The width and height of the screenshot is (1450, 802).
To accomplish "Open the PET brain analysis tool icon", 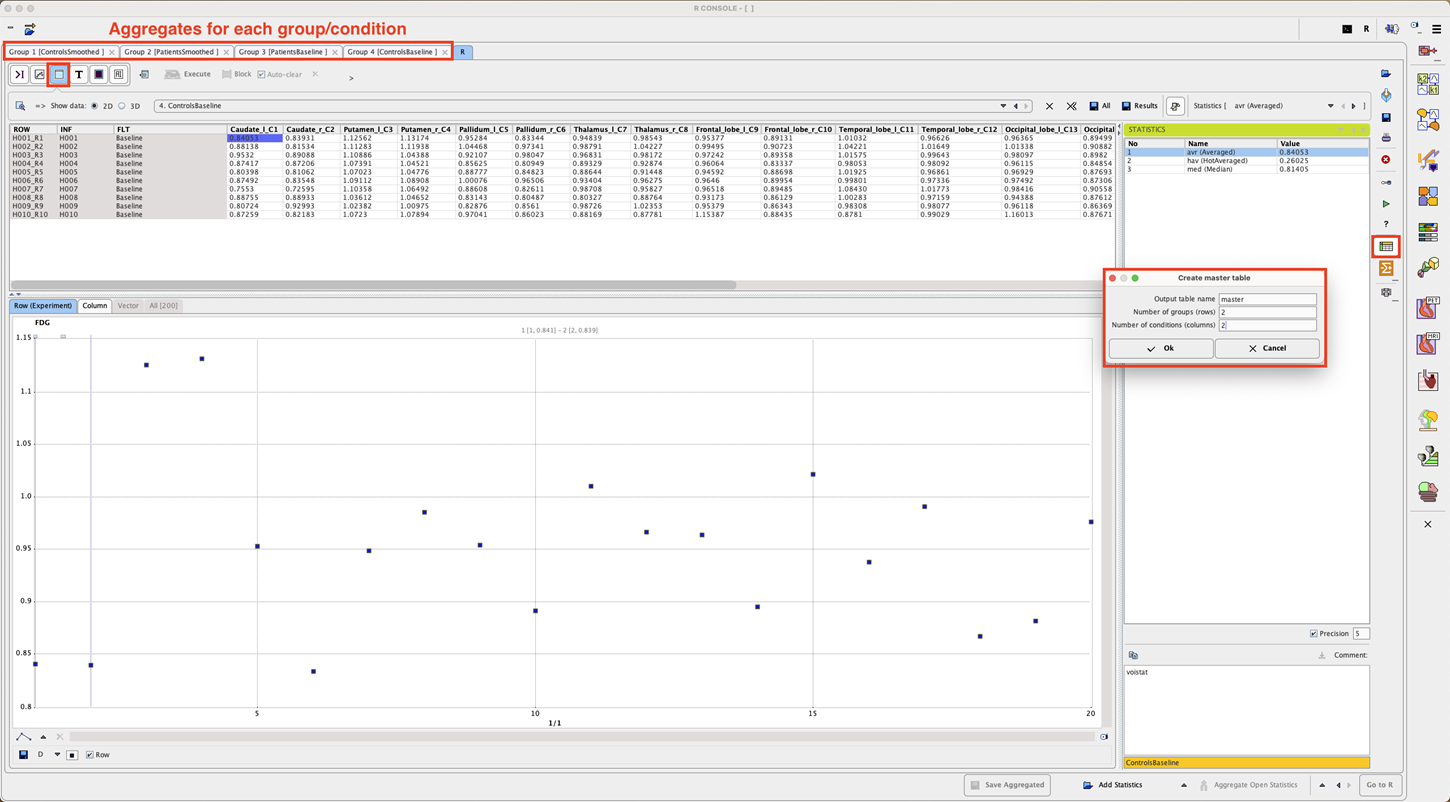I will [x=1428, y=308].
